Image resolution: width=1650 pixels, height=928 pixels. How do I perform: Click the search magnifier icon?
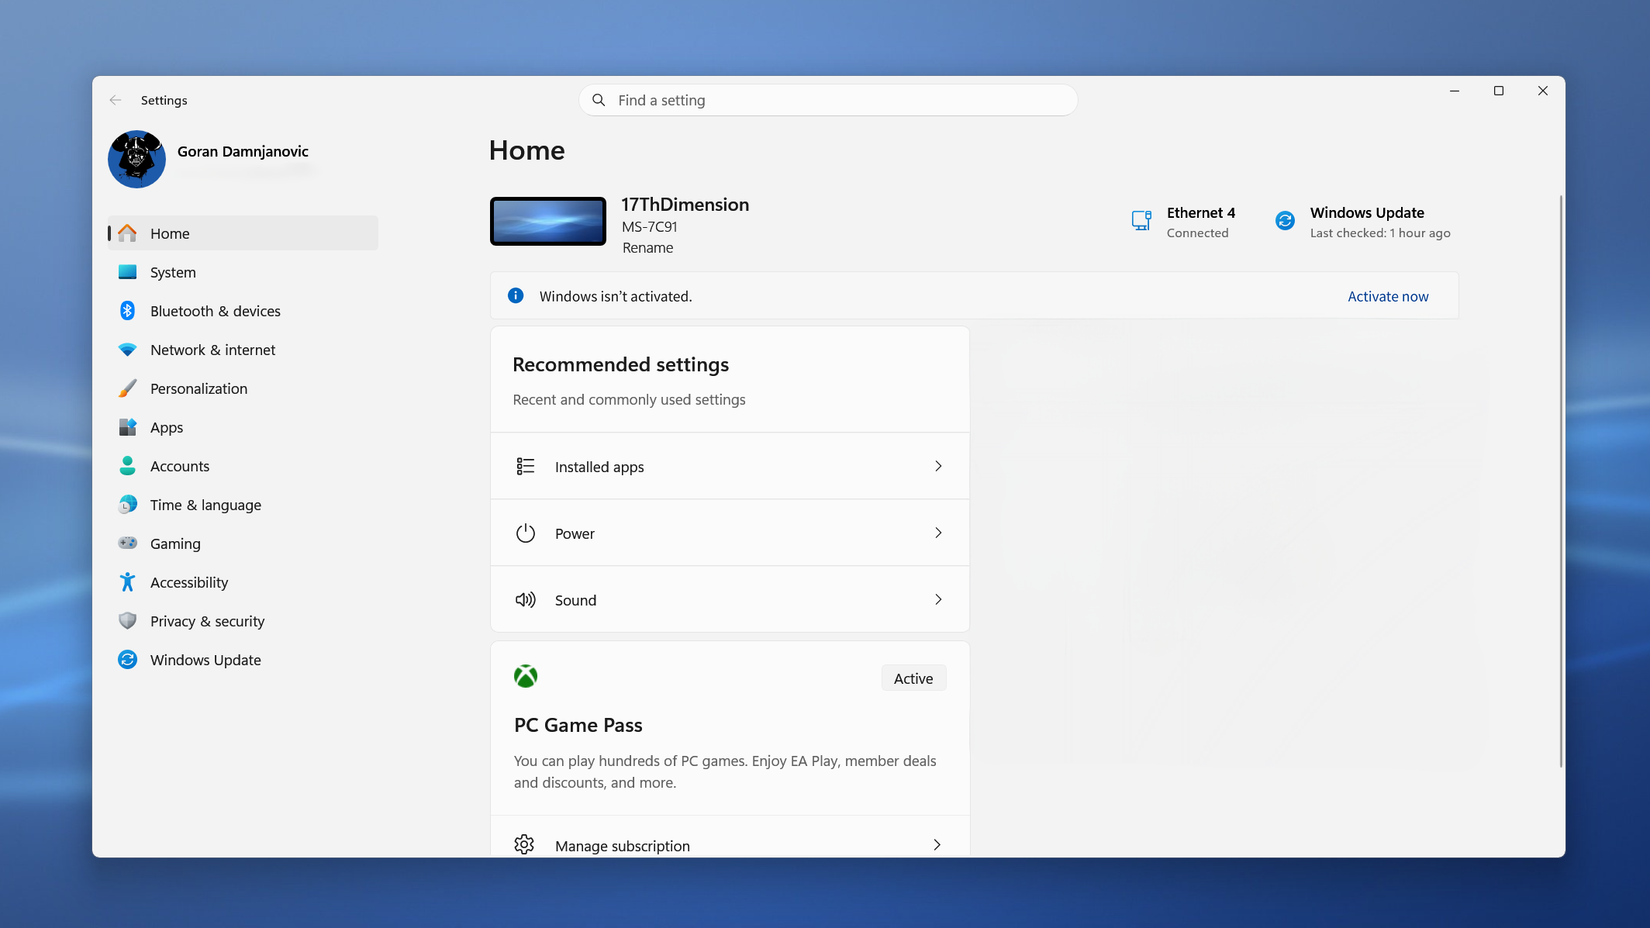(599, 100)
